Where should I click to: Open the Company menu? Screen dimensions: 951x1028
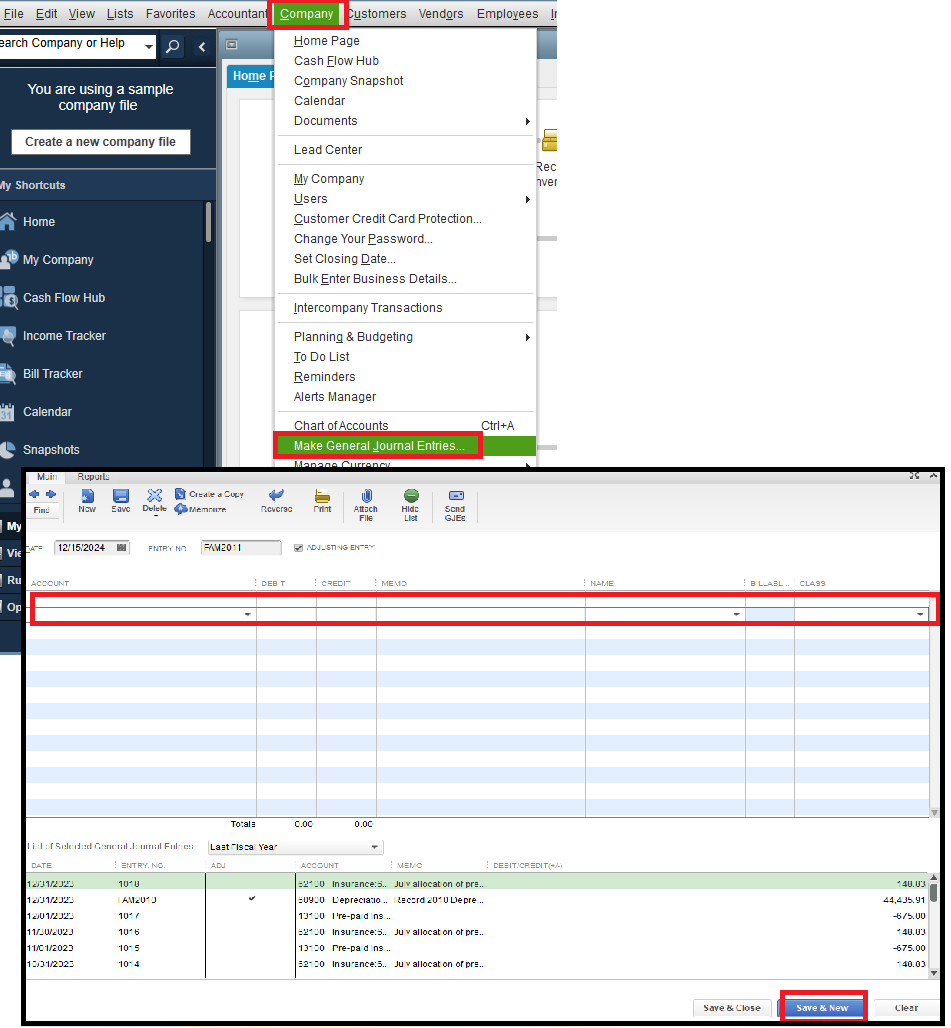pyautogui.click(x=307, y=14)
